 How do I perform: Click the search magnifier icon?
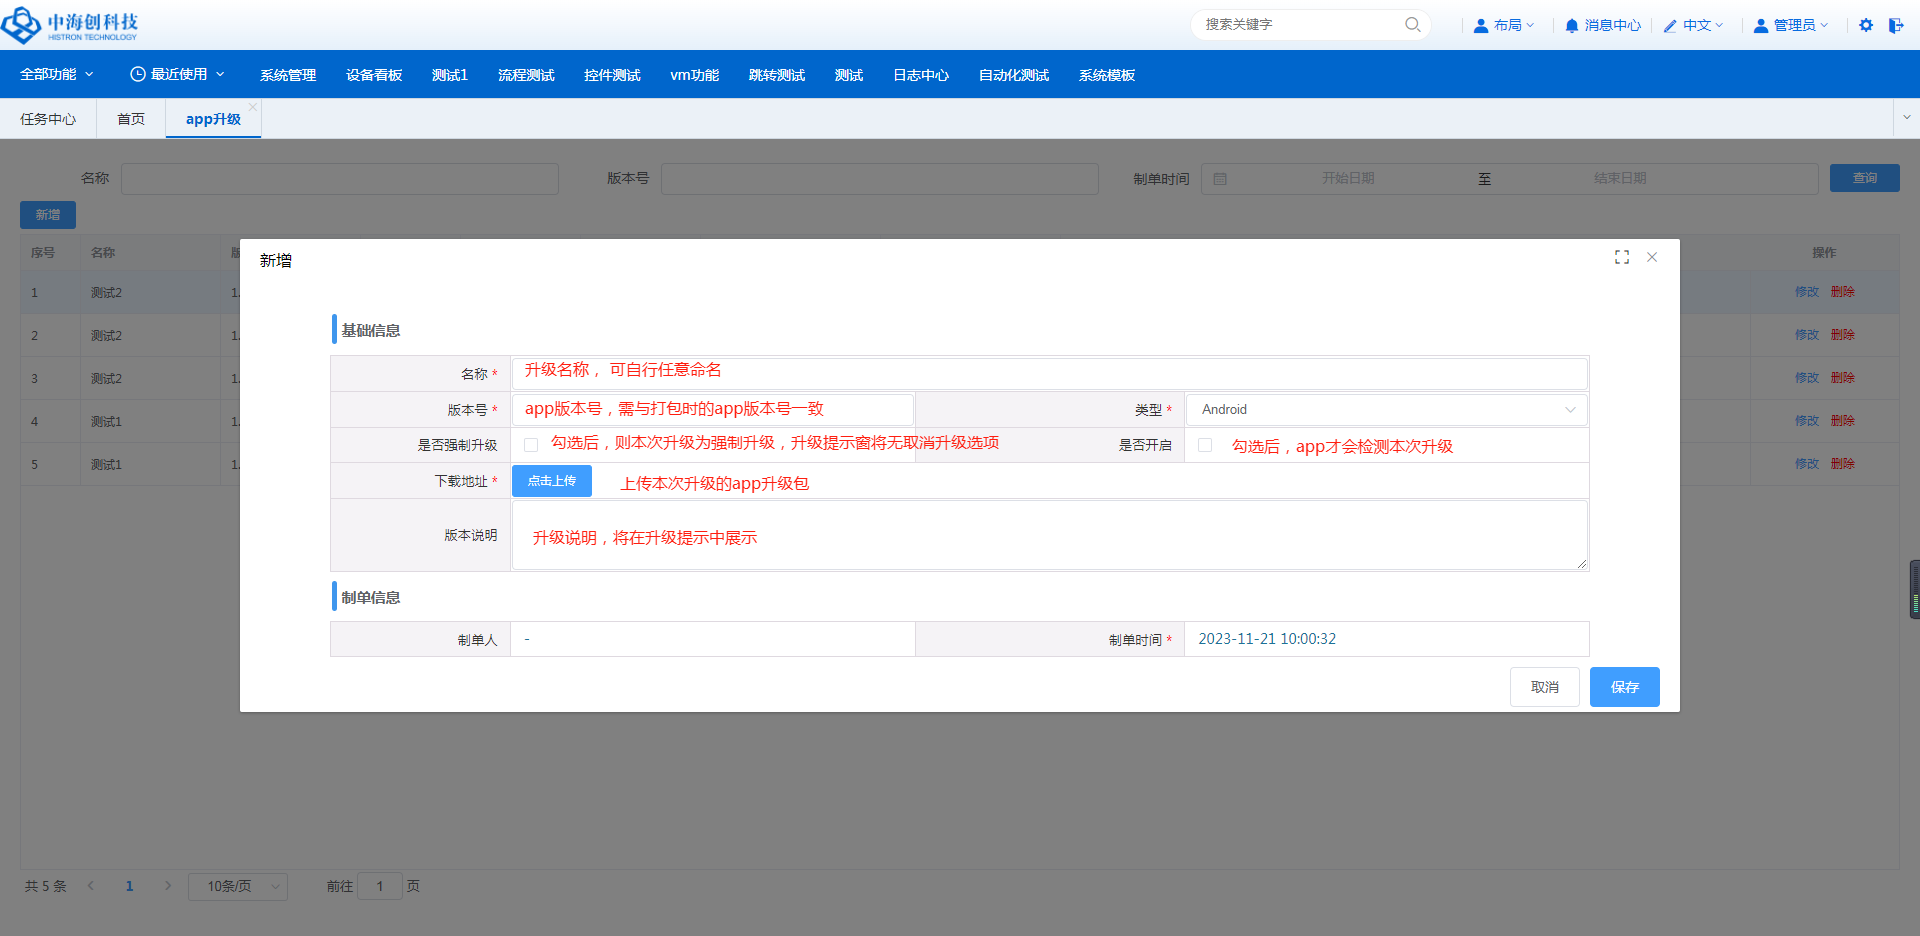click(1412, 25)
